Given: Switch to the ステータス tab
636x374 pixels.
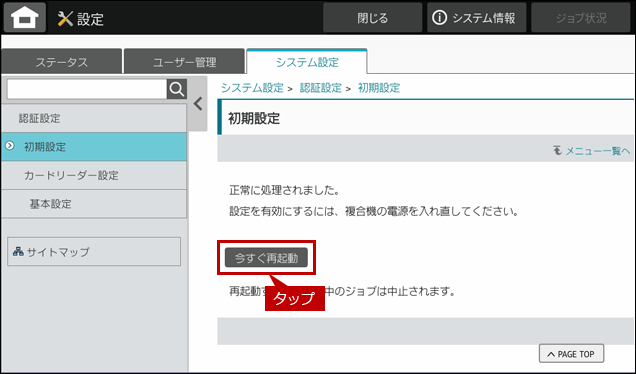Looking at the screenshot, I should (x=62, y=62).
